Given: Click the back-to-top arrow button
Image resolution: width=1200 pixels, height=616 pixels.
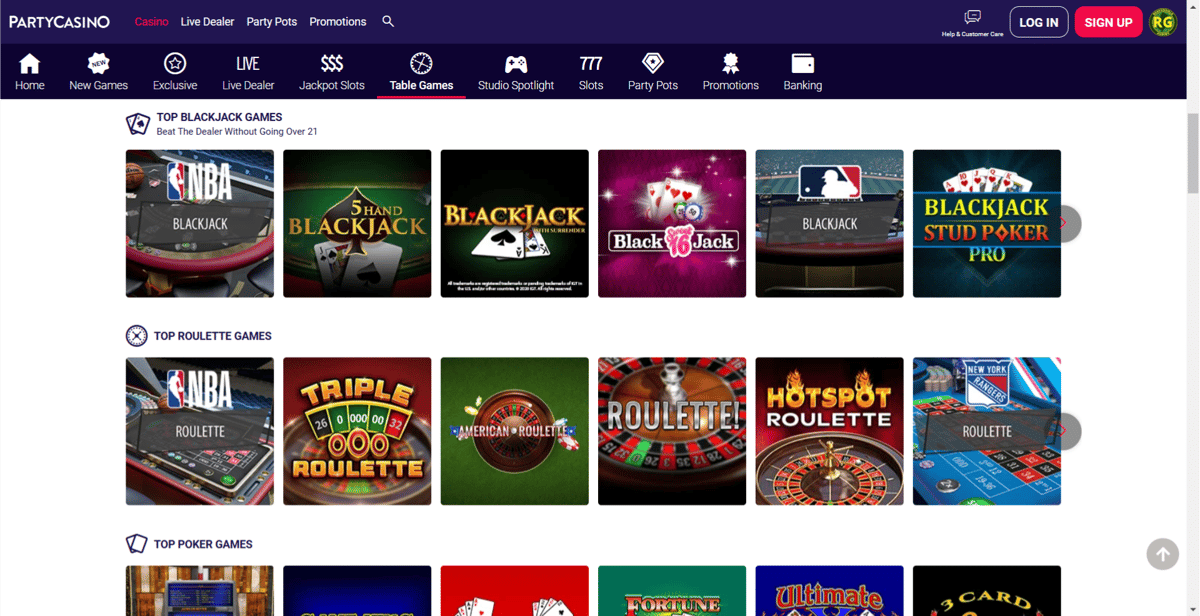Looking at the screenshot, I should click(1162, 554).
